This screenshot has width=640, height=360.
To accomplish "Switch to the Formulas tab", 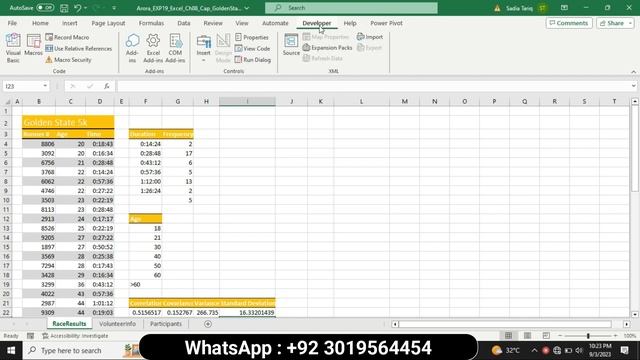I will [x=151, y=23].
